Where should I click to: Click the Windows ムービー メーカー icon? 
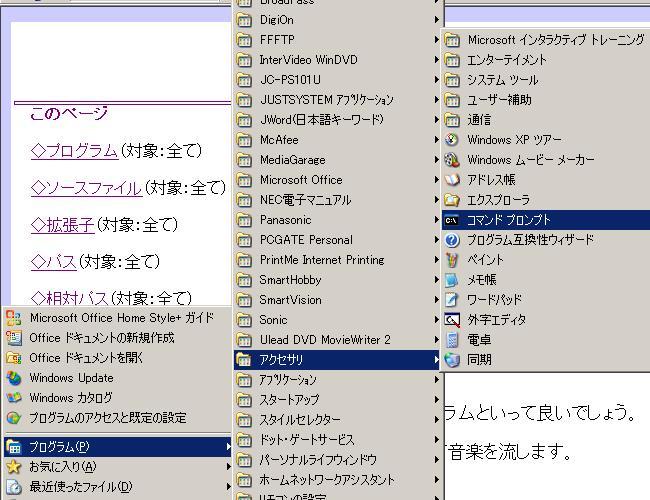coord(452,160)
